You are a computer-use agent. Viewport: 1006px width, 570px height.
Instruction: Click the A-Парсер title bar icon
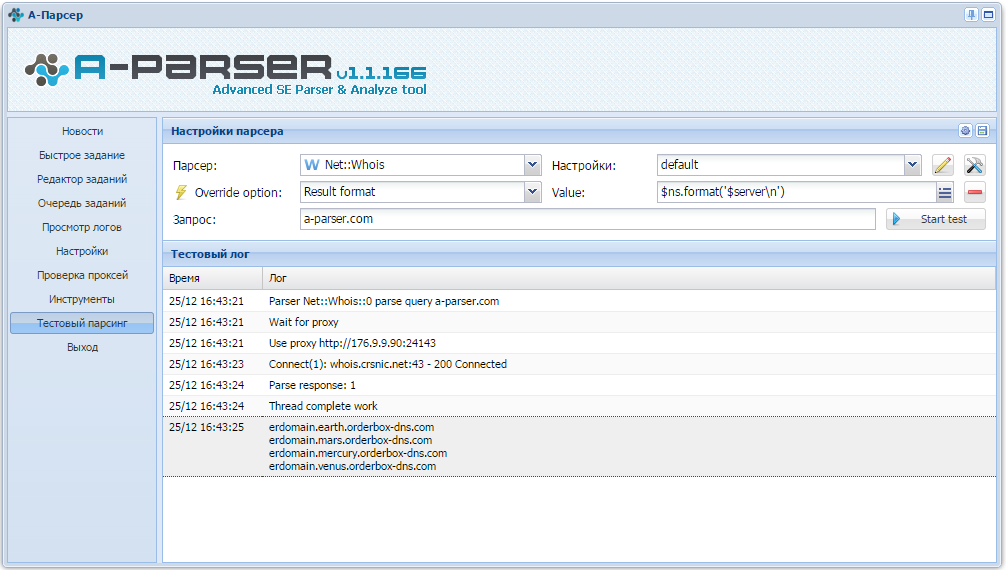pyautogui.click(x=15, y=14)
